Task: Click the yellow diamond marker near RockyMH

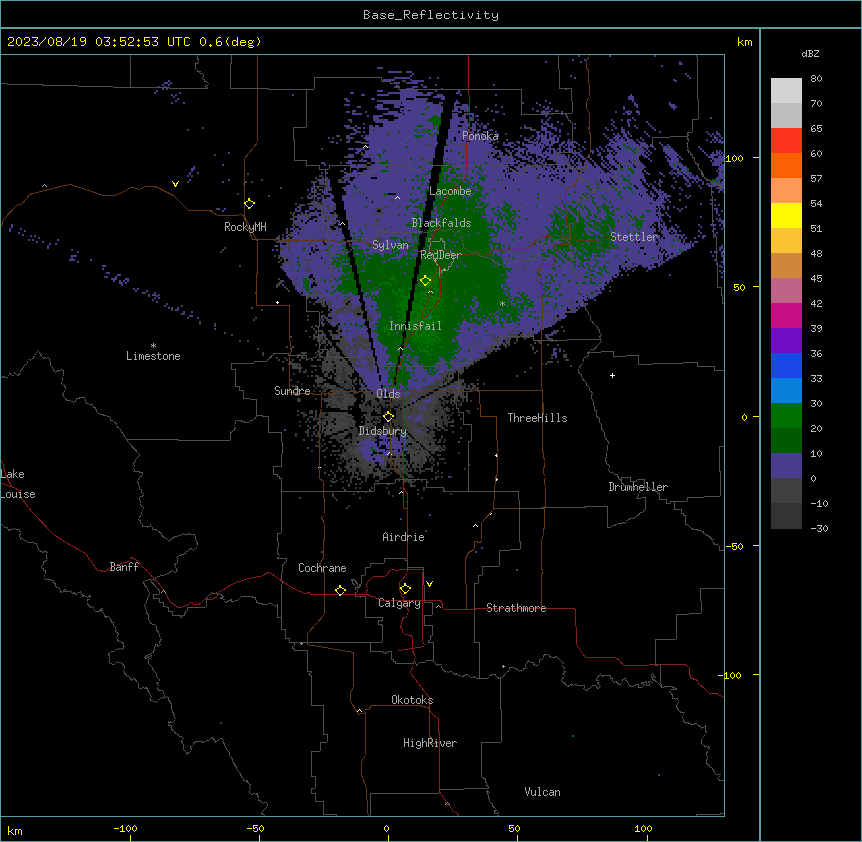Action: coord(249,204)
